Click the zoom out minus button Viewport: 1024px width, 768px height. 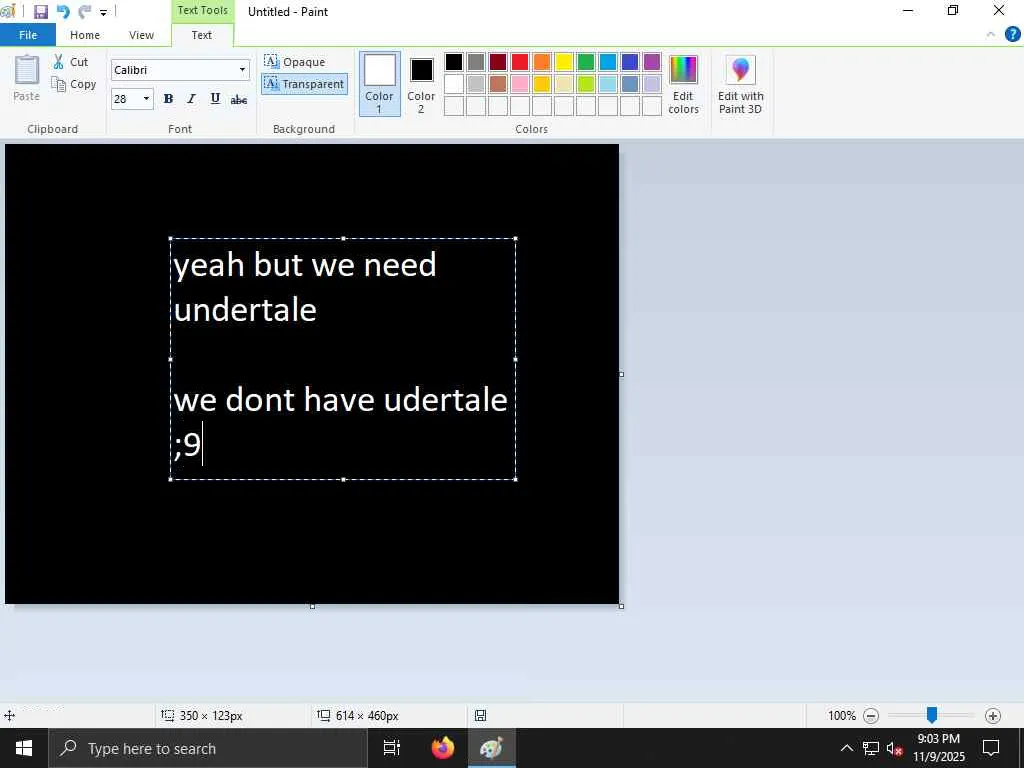pyautogui.click(x=871, y=716)
